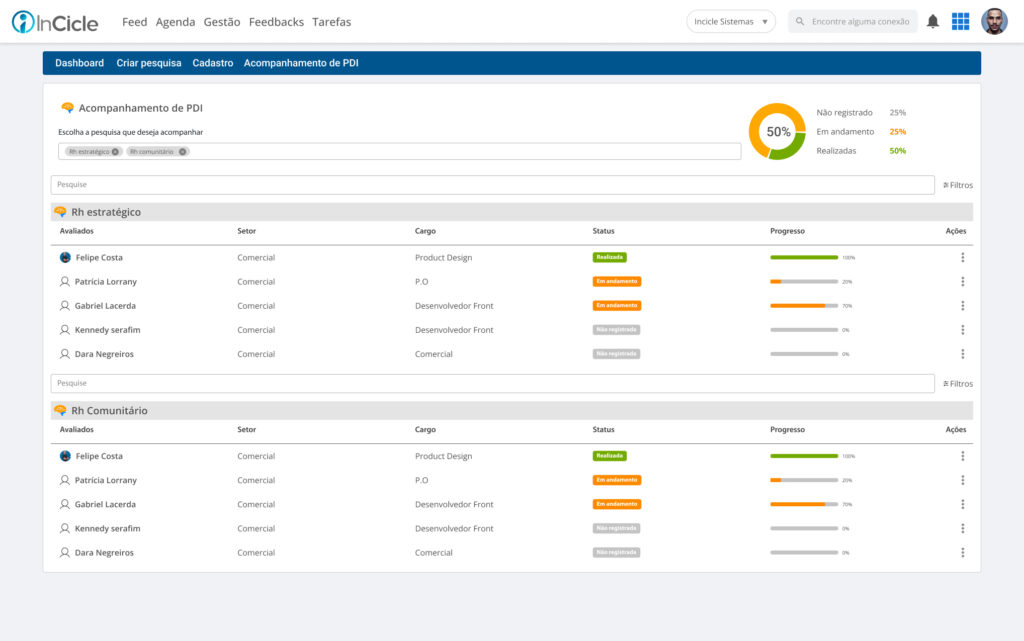This screenshot has width=1024, height=641.
Task: Open Tarefas in top navigation
Action: (x=332, y=22)
